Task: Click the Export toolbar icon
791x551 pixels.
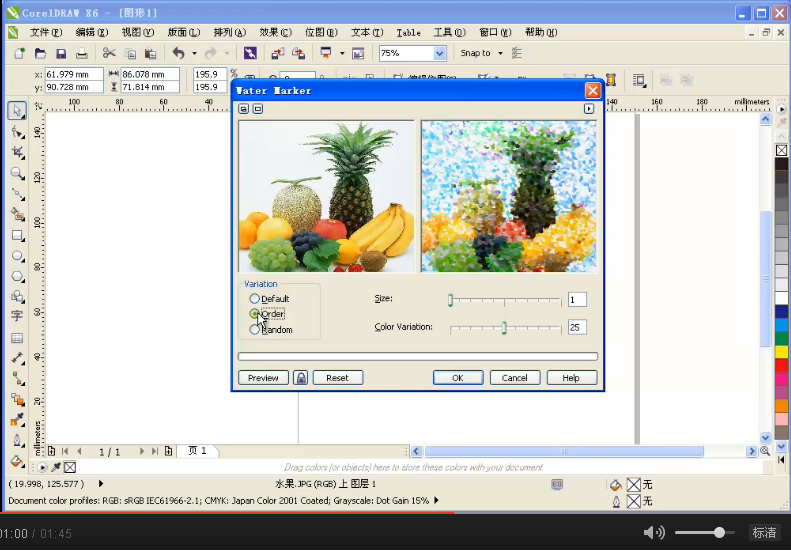Action: pyautogui.click(x=299, y=53)
